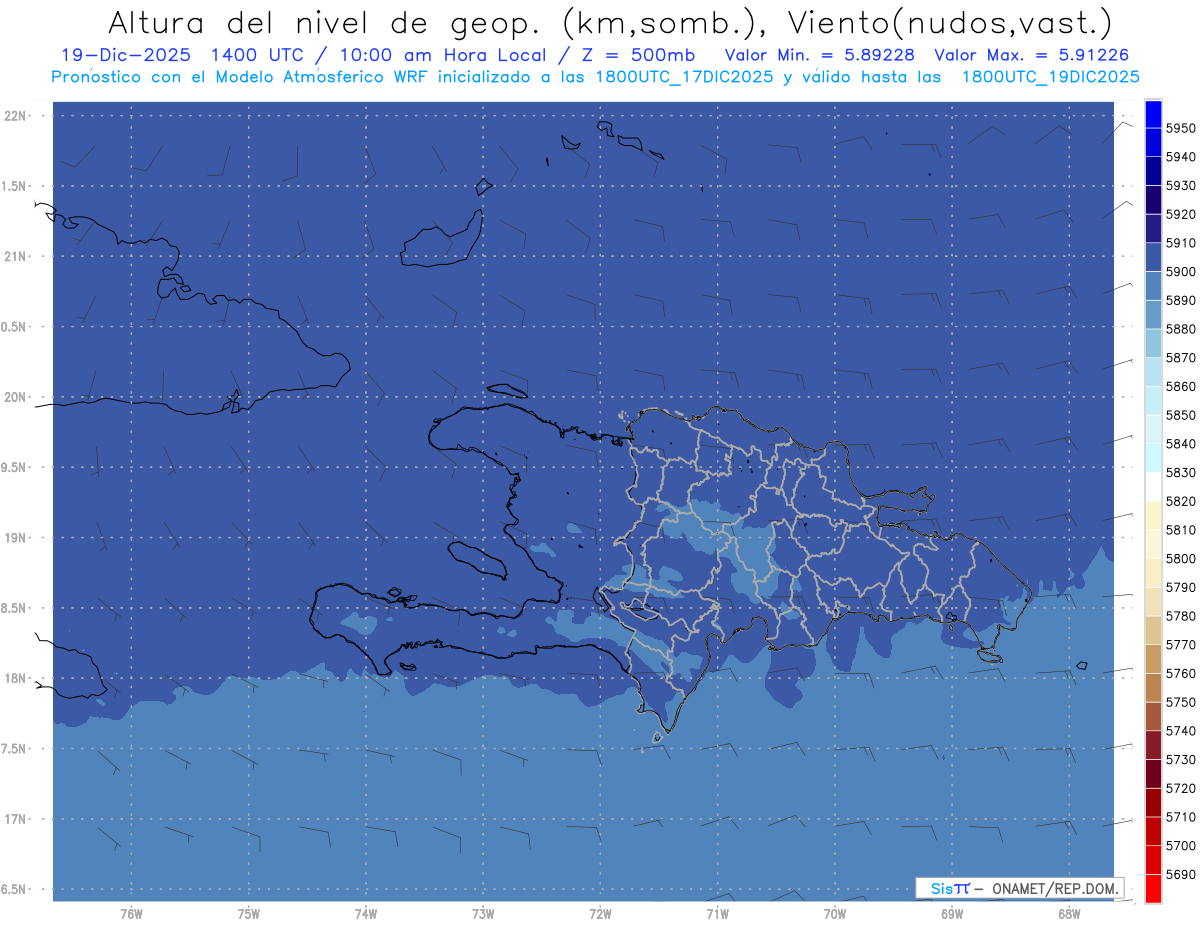Click the '1400 UTC' time label
The width and height of the screenshot is (1200, 927).
[x=257, y=55]
